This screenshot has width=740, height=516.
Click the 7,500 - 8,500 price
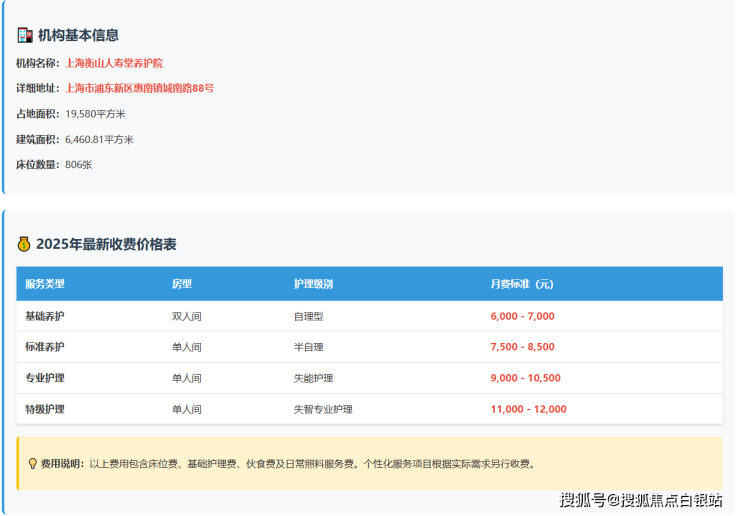[x=522, y=347]
